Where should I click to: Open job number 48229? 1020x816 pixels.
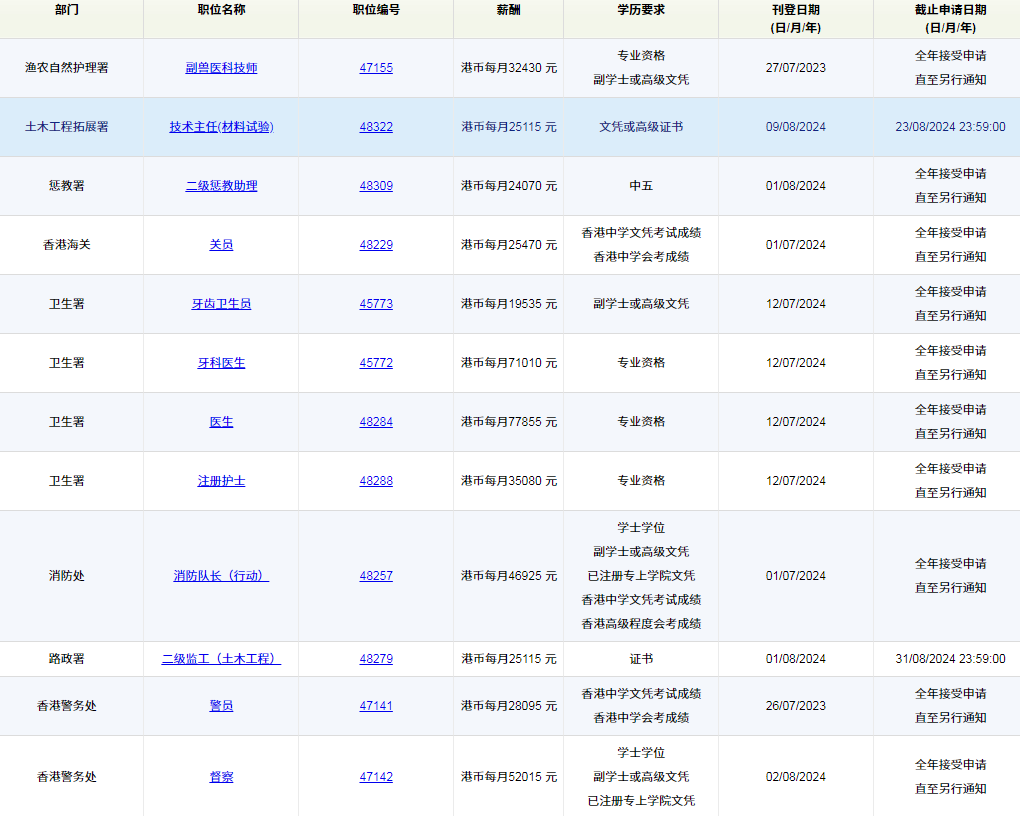(x=376, y=245)
